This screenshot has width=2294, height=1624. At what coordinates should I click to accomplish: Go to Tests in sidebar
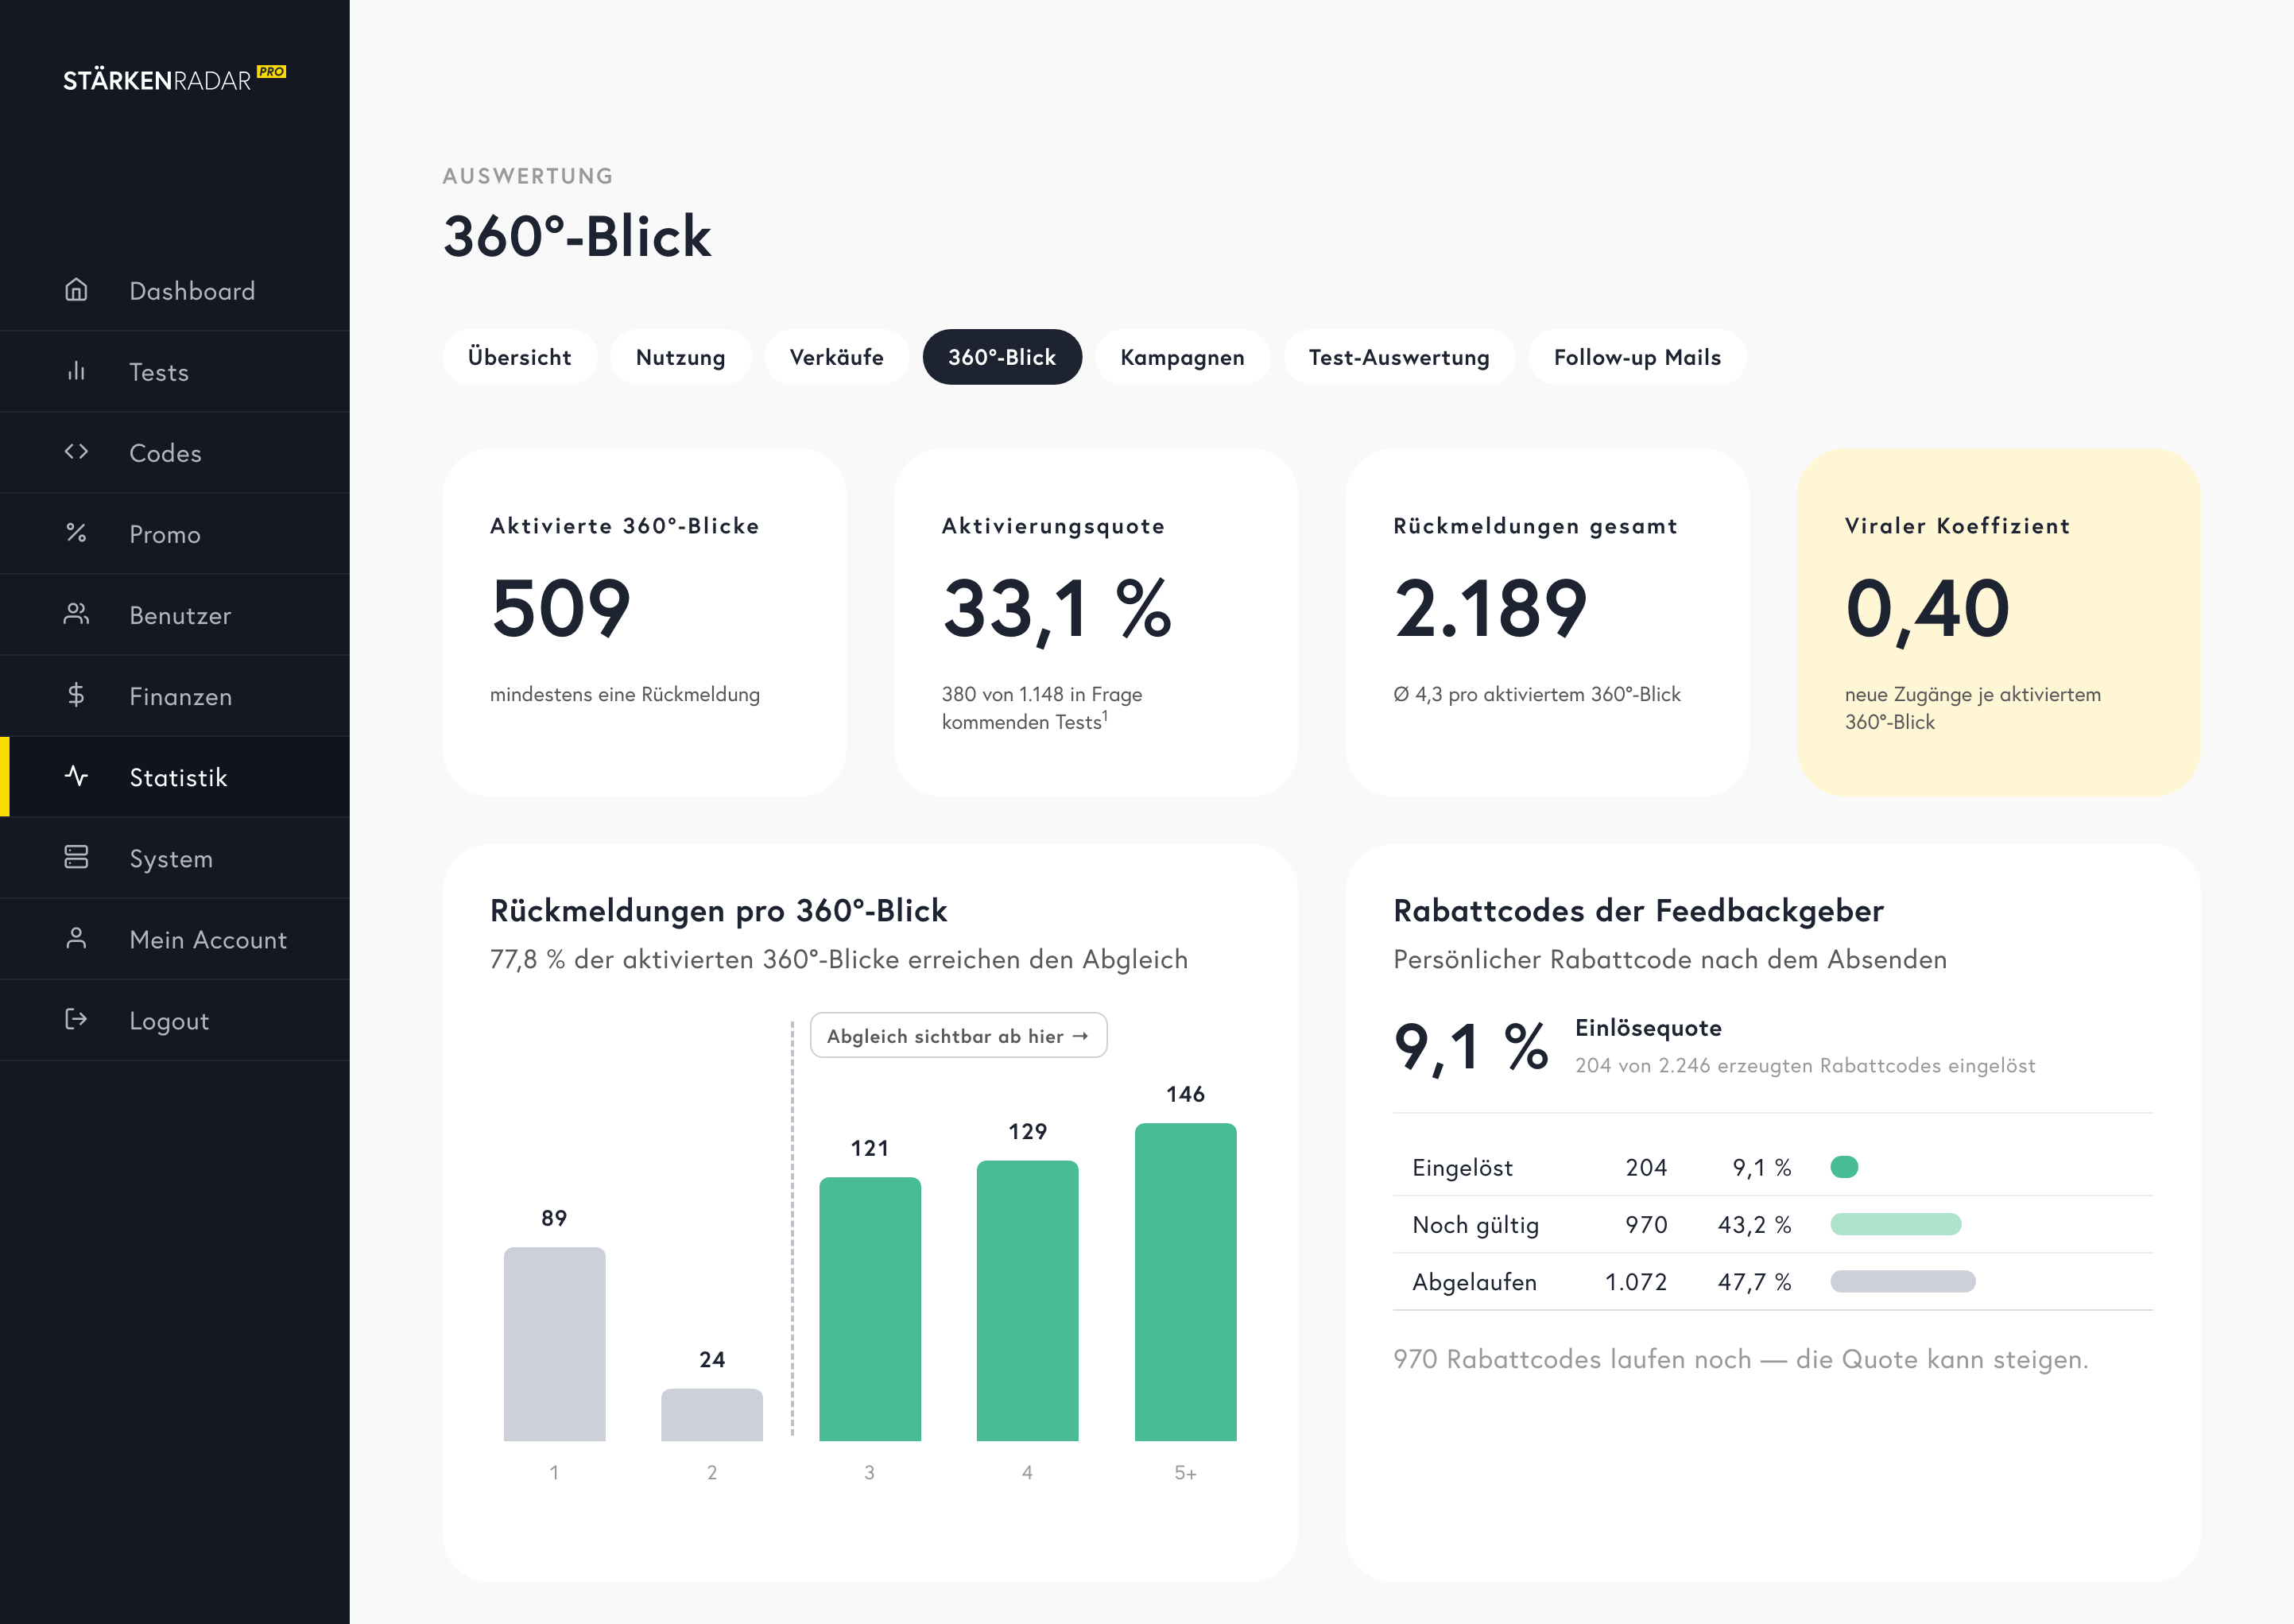(175, 371)
